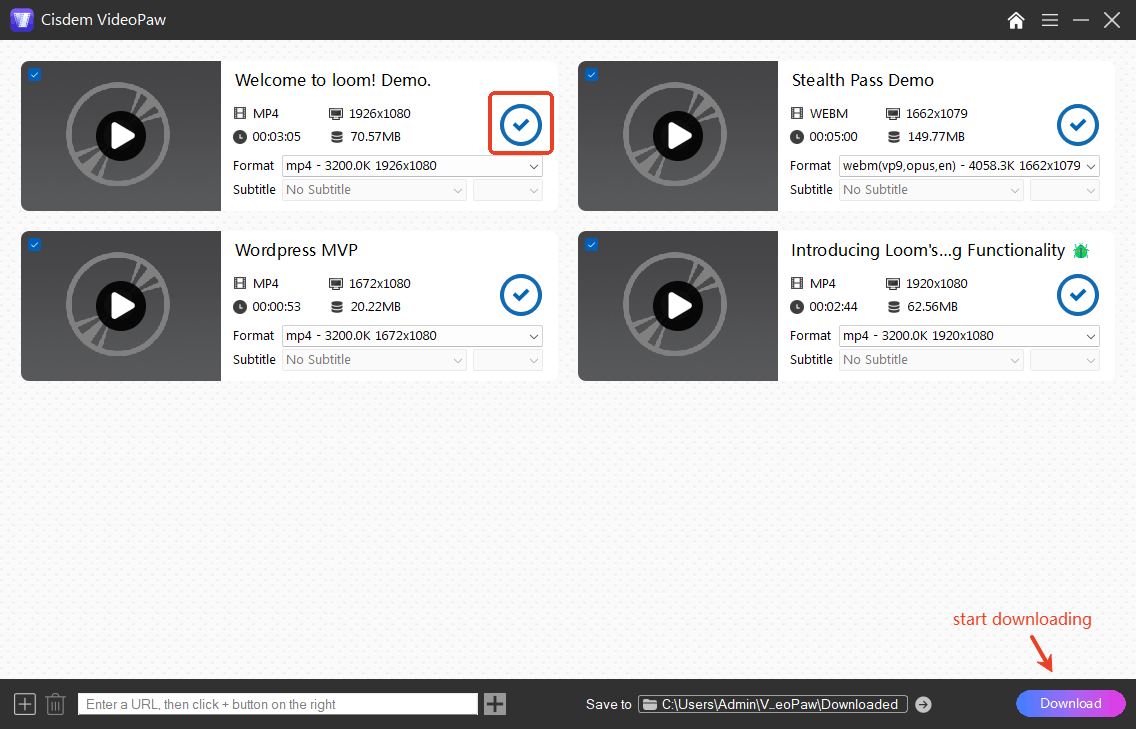Open Format dropdown for Welcome to loom! Demo
The height and width of the screenshot is (729, 1136).
coord(412,166)
